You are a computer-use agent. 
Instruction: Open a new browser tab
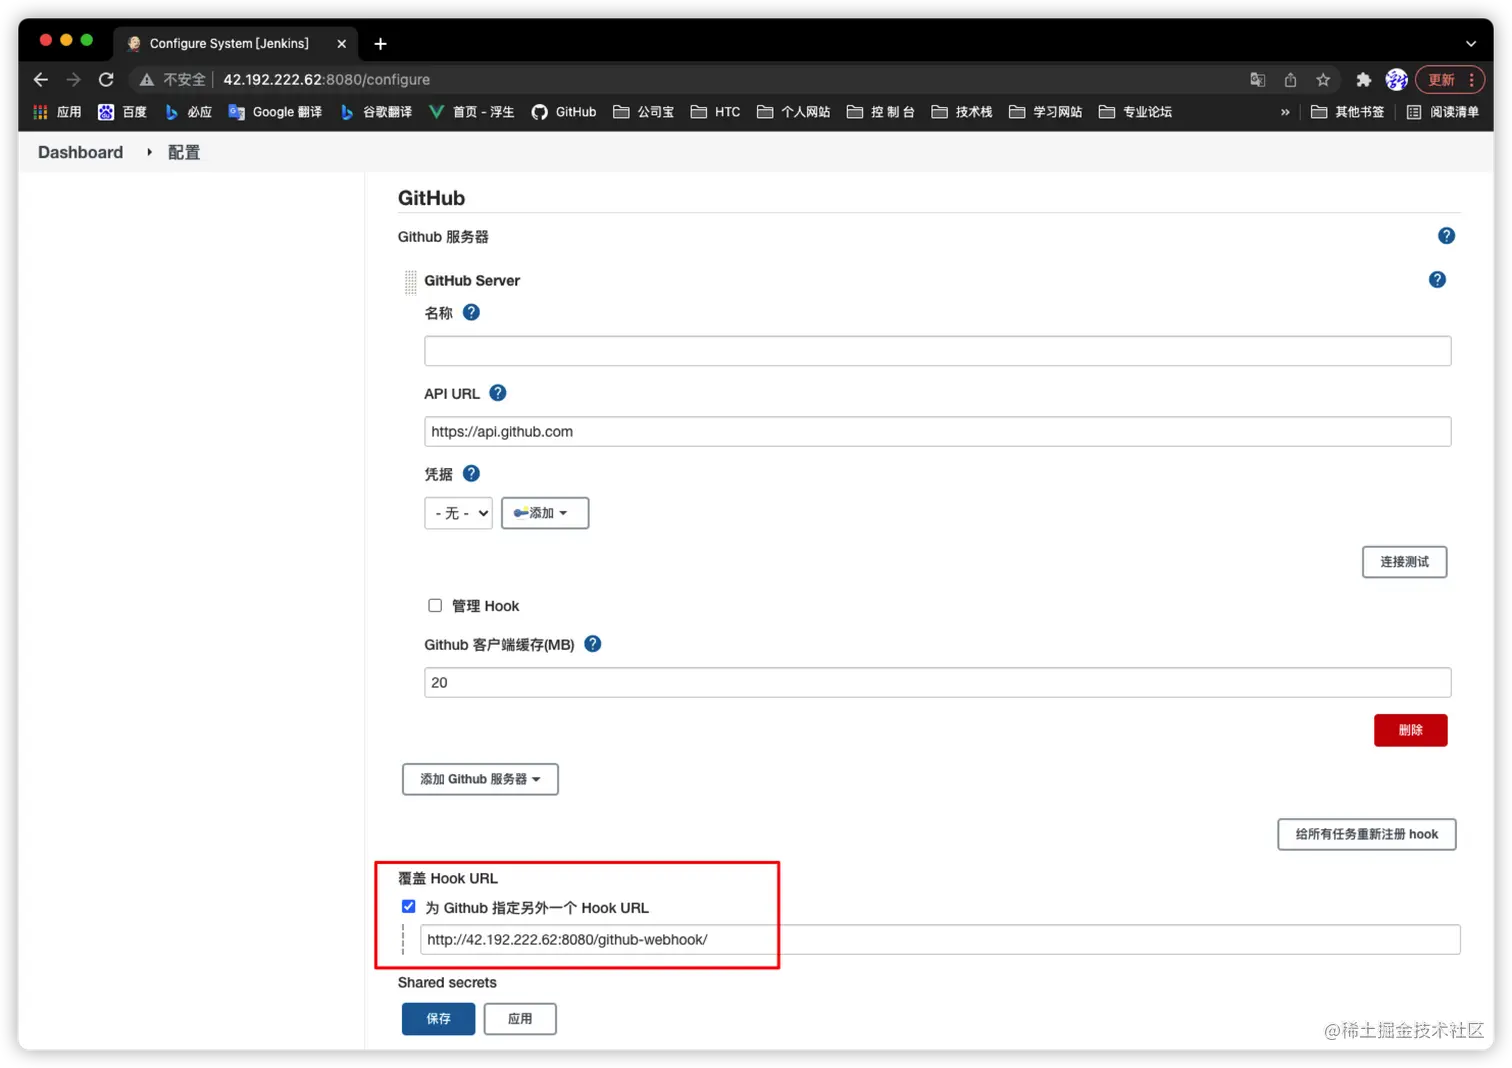pyautogui.click(x=380, y=44)
